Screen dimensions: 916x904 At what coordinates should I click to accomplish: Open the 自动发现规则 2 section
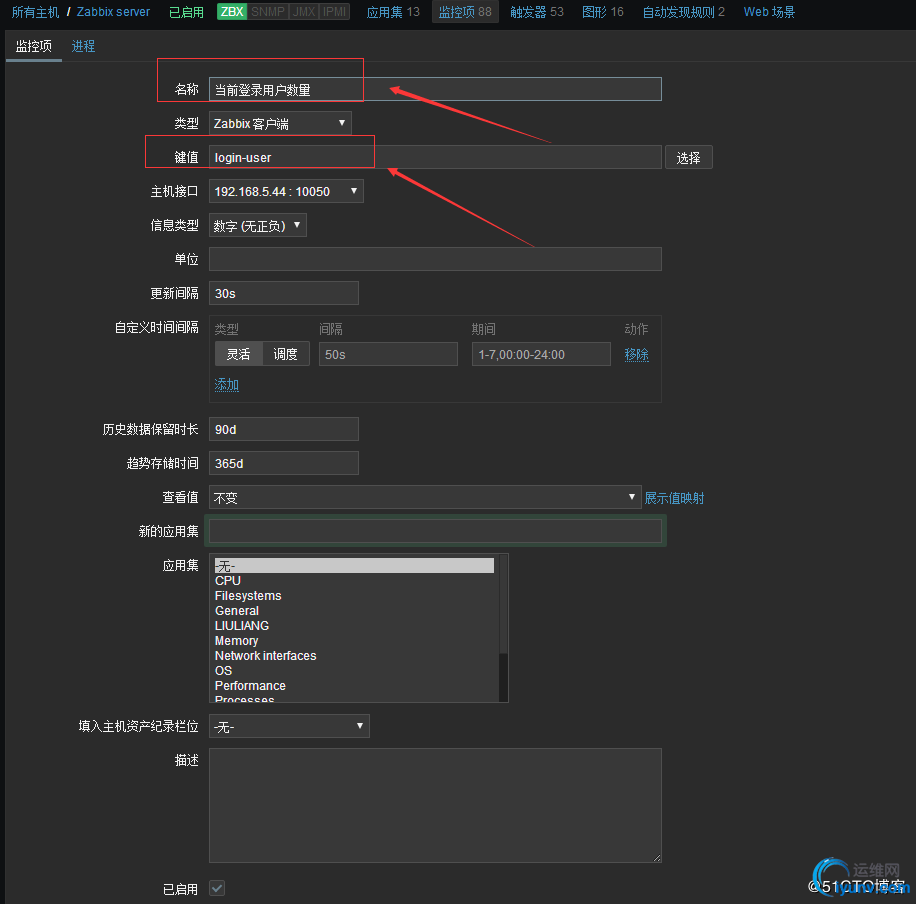pyautogui.click(x=683, y=12)
